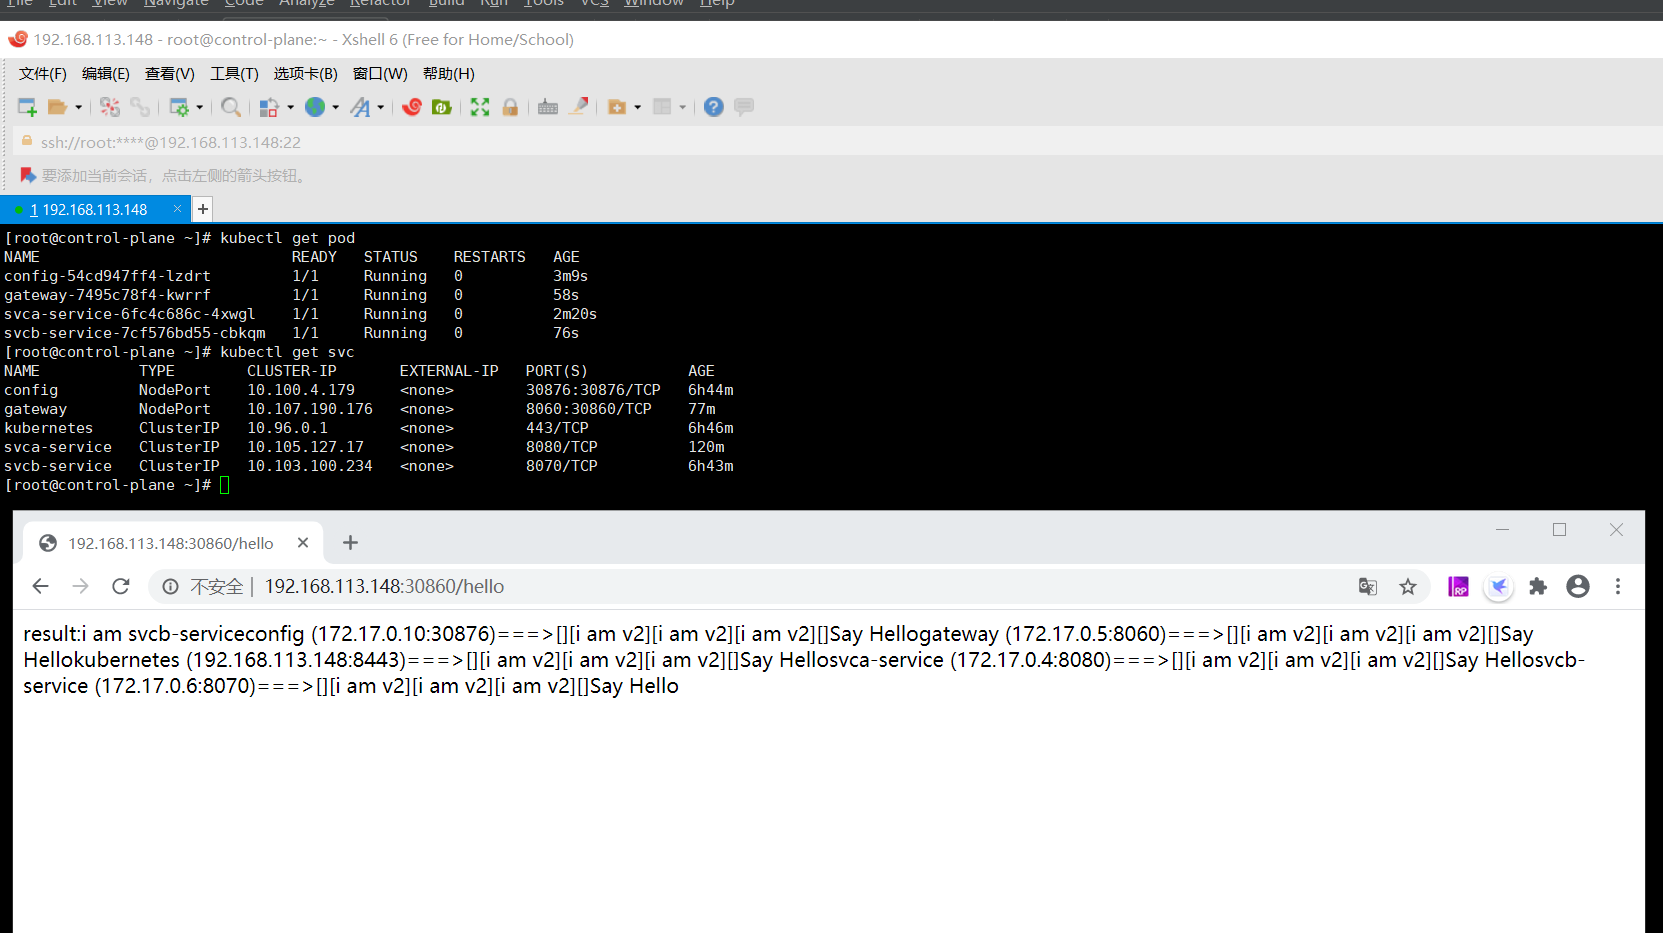1663x933 pixels.
Task: Open the 工具(T) menu
Action: tap(234, 74)
